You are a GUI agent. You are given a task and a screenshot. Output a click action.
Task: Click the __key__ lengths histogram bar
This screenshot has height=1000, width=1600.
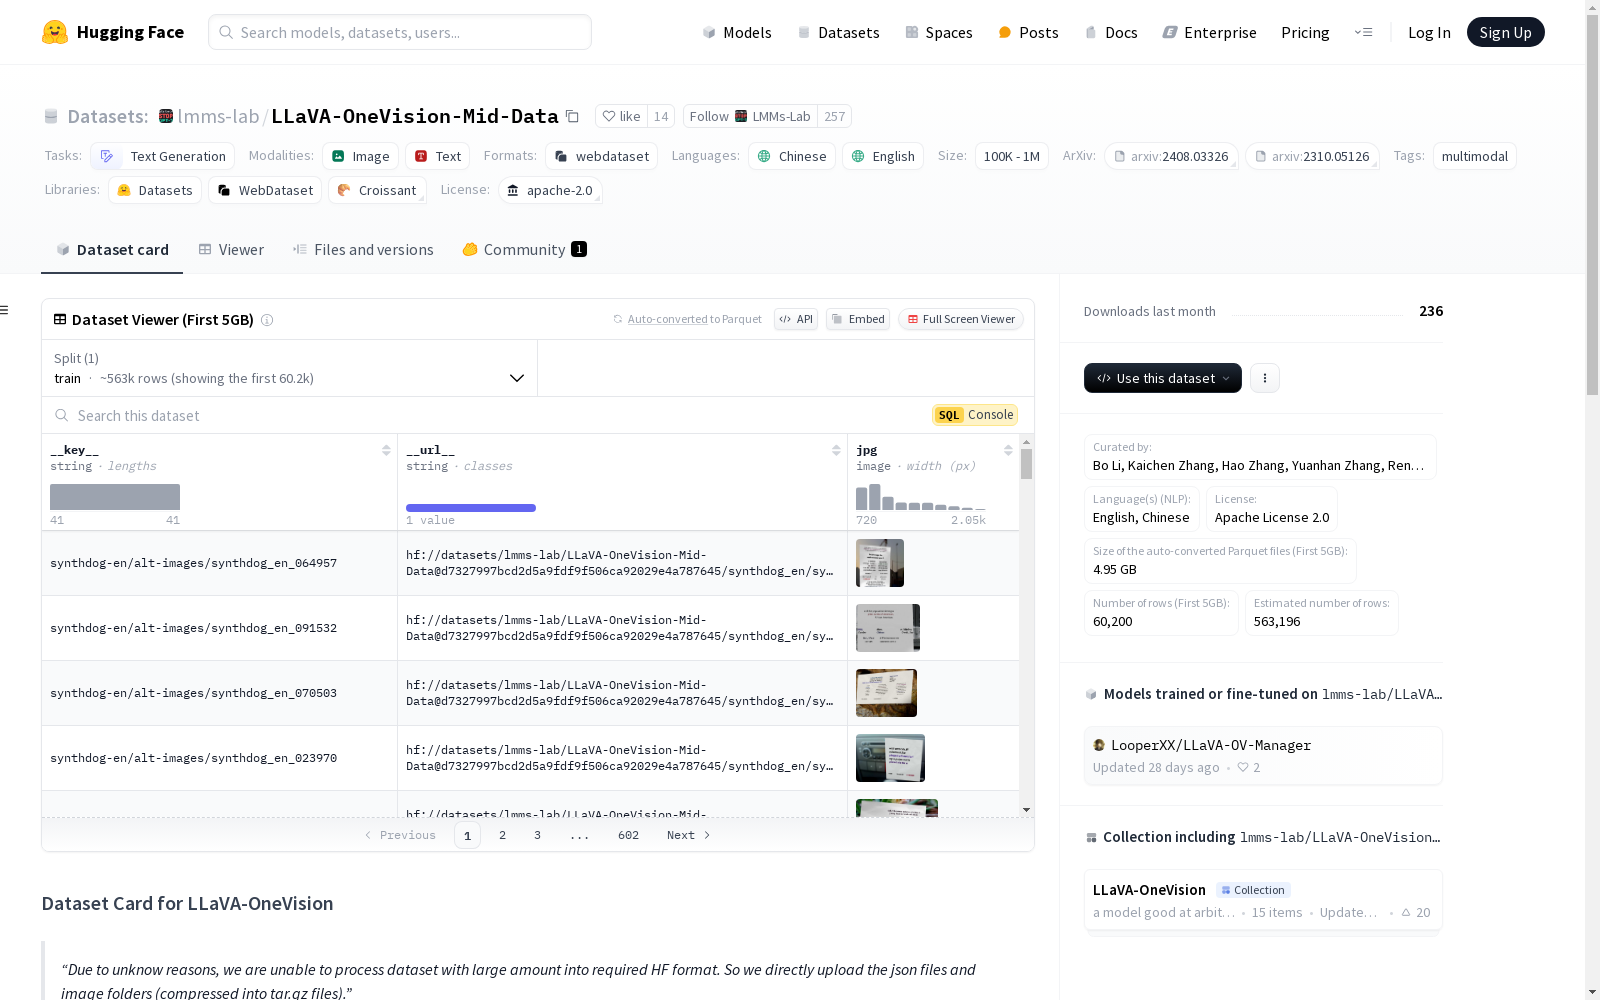[115, 497]
